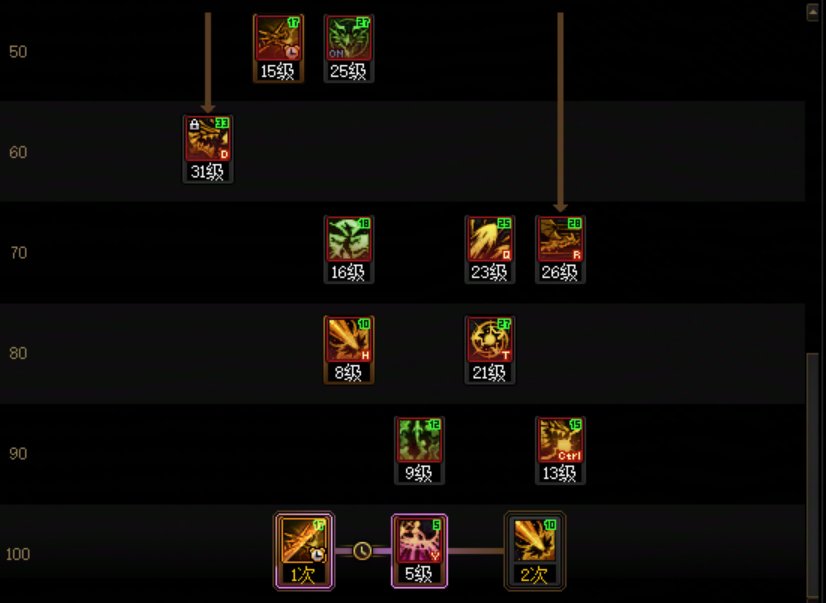Image resolution: width=826 pixels, height=603 pixels.
Task: Select the green skill icon showing 16级
Action: [x=349, y=250]
